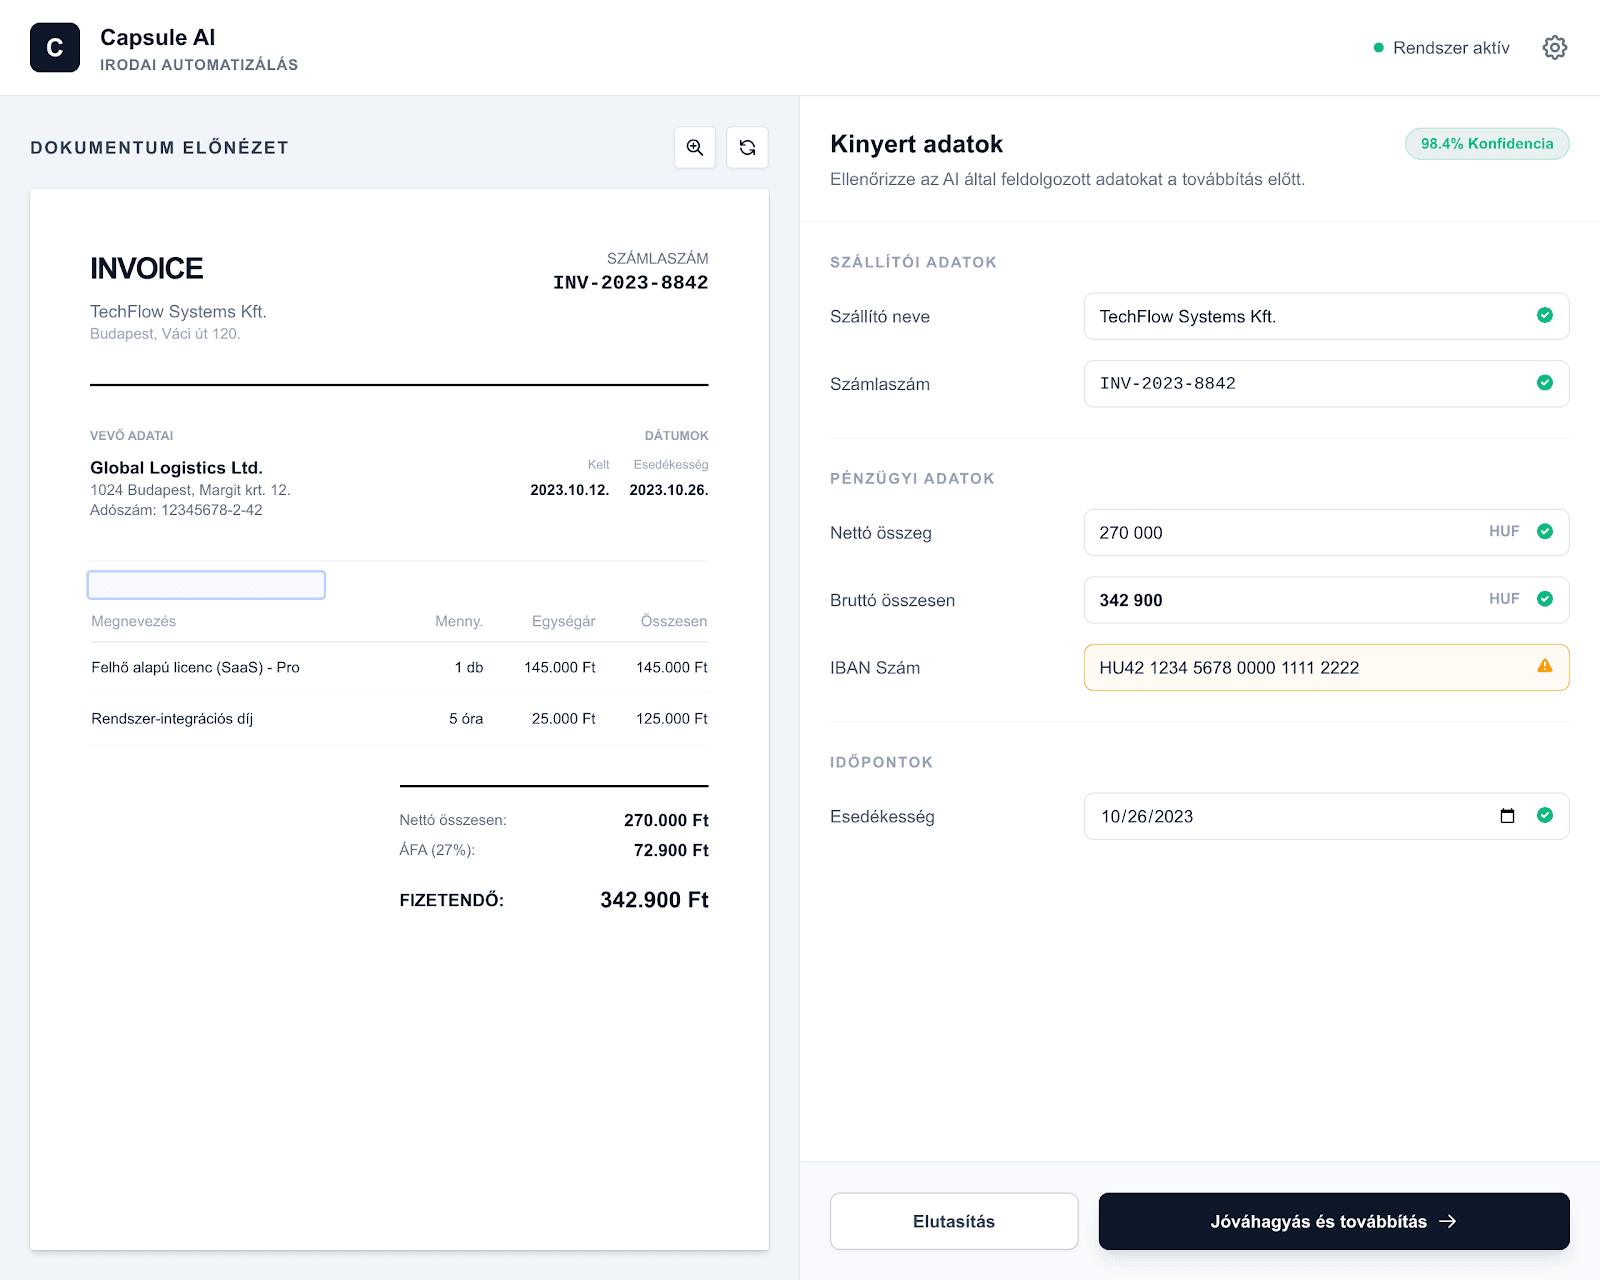The width and height of the screenshot is (1600, 1280).
Task: Focus the Nettó összeg input field
Action: click(x=1280, y=533)
